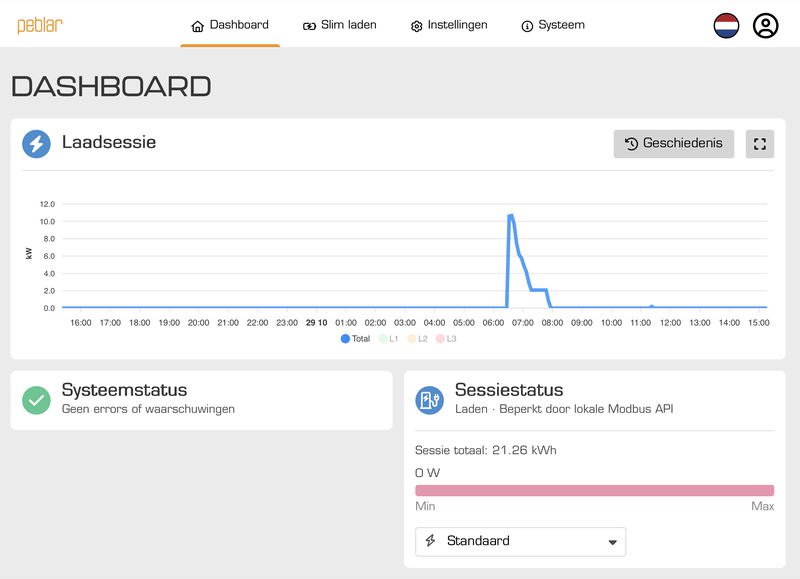Expand dropdown using the caret arrow
The width and height of the screenshot is (800, 579).
pyautogui.click(x=613, y=542)
